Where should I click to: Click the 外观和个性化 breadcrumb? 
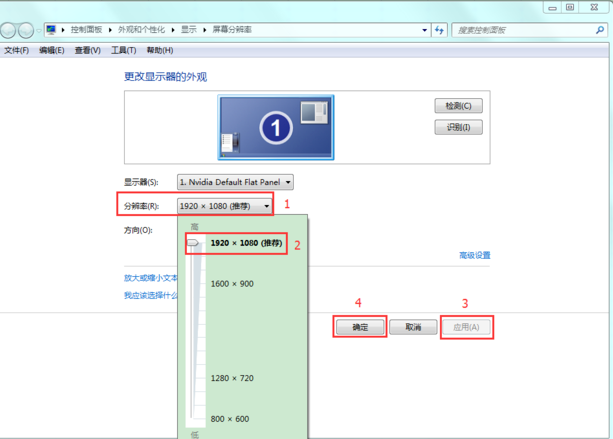point(142,30)
